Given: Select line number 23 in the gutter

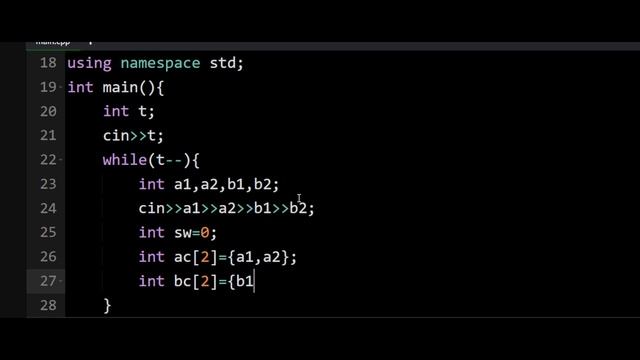Looking at the screenshot, I should (x=48, y=184).
